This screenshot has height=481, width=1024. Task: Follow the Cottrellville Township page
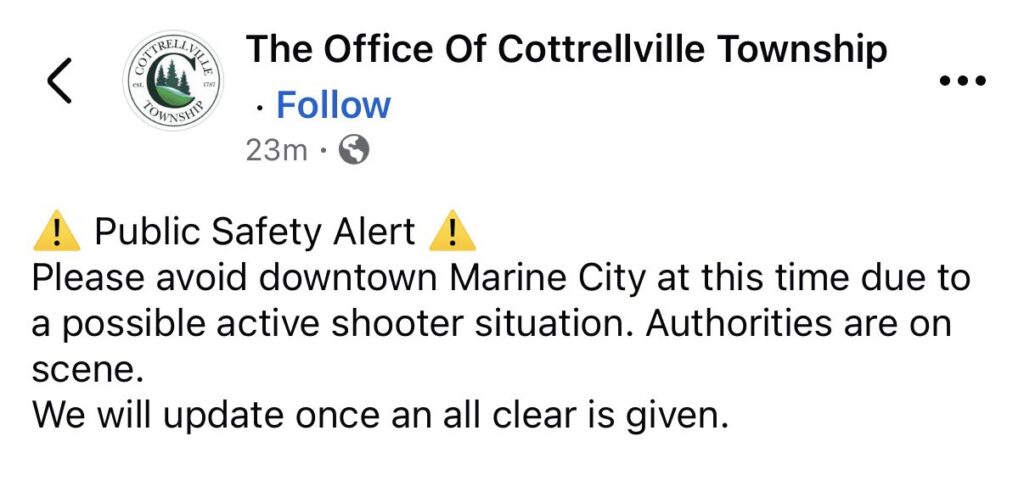333,104
